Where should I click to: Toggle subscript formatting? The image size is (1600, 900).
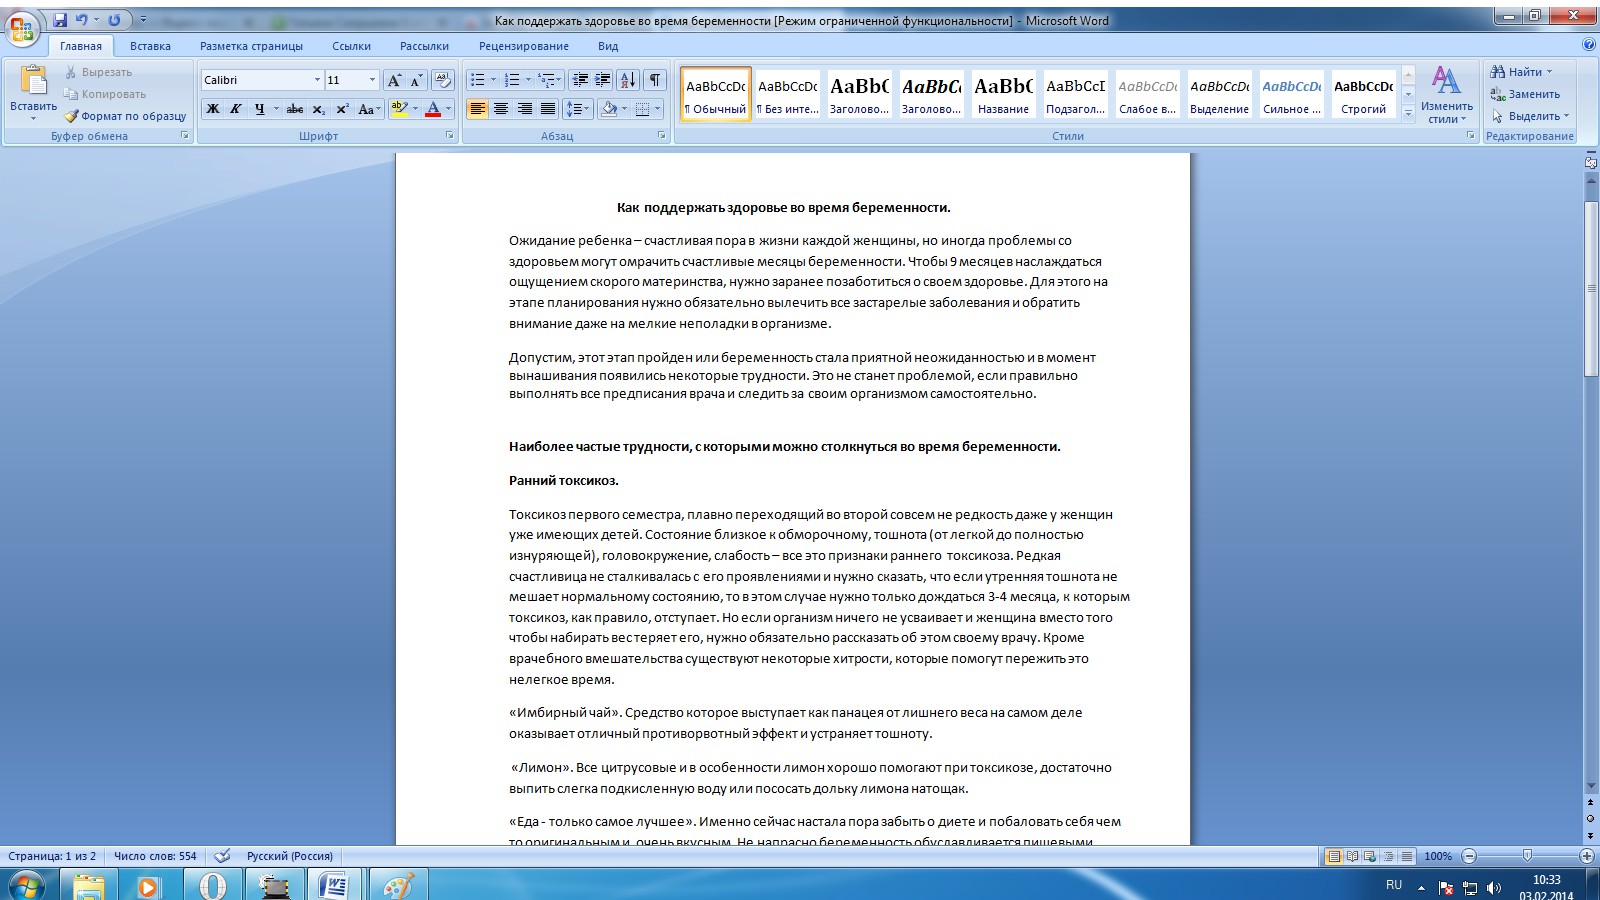[x=318, y=109]
